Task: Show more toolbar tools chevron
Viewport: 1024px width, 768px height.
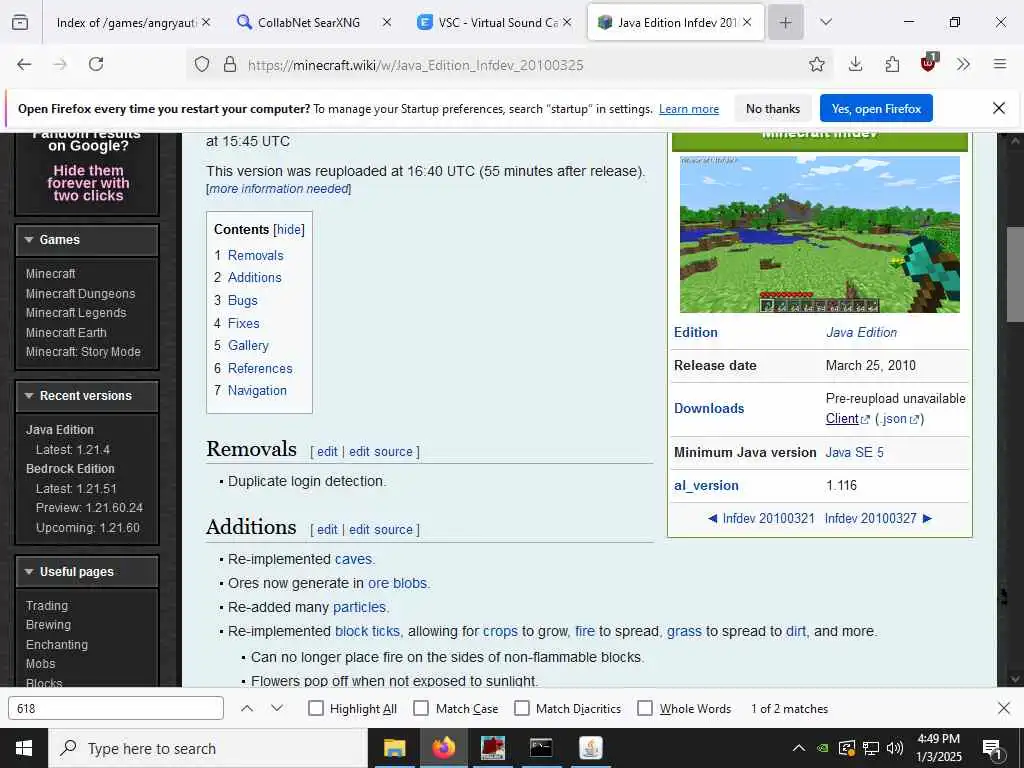Action: click(963, 64)
